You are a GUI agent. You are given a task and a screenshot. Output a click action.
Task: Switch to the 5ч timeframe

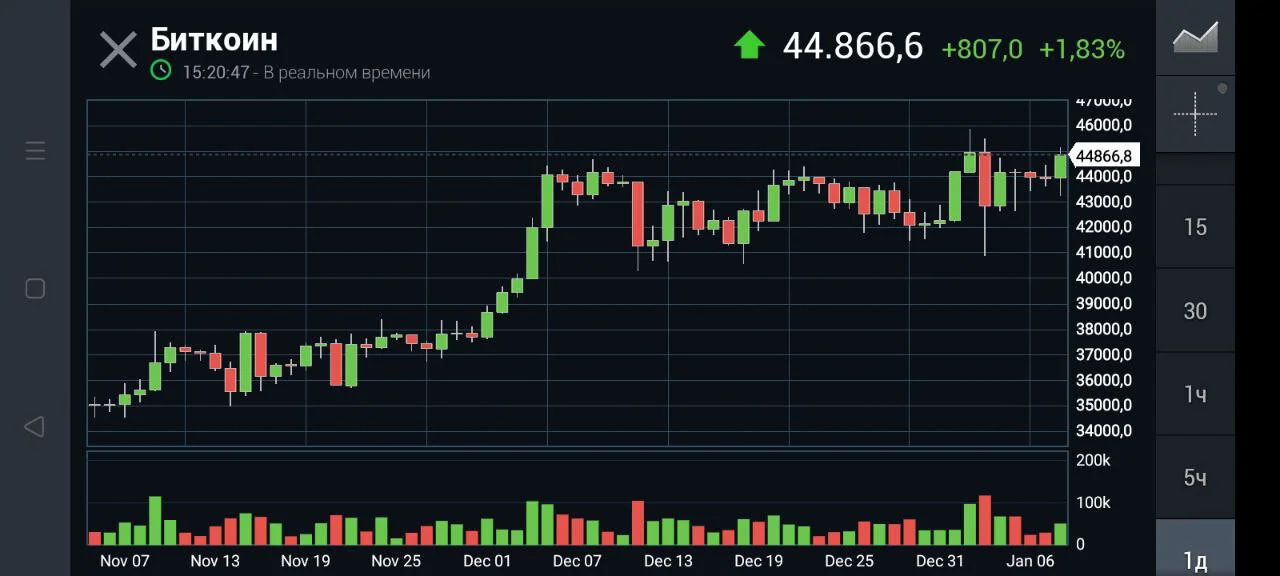[1195, 478]
